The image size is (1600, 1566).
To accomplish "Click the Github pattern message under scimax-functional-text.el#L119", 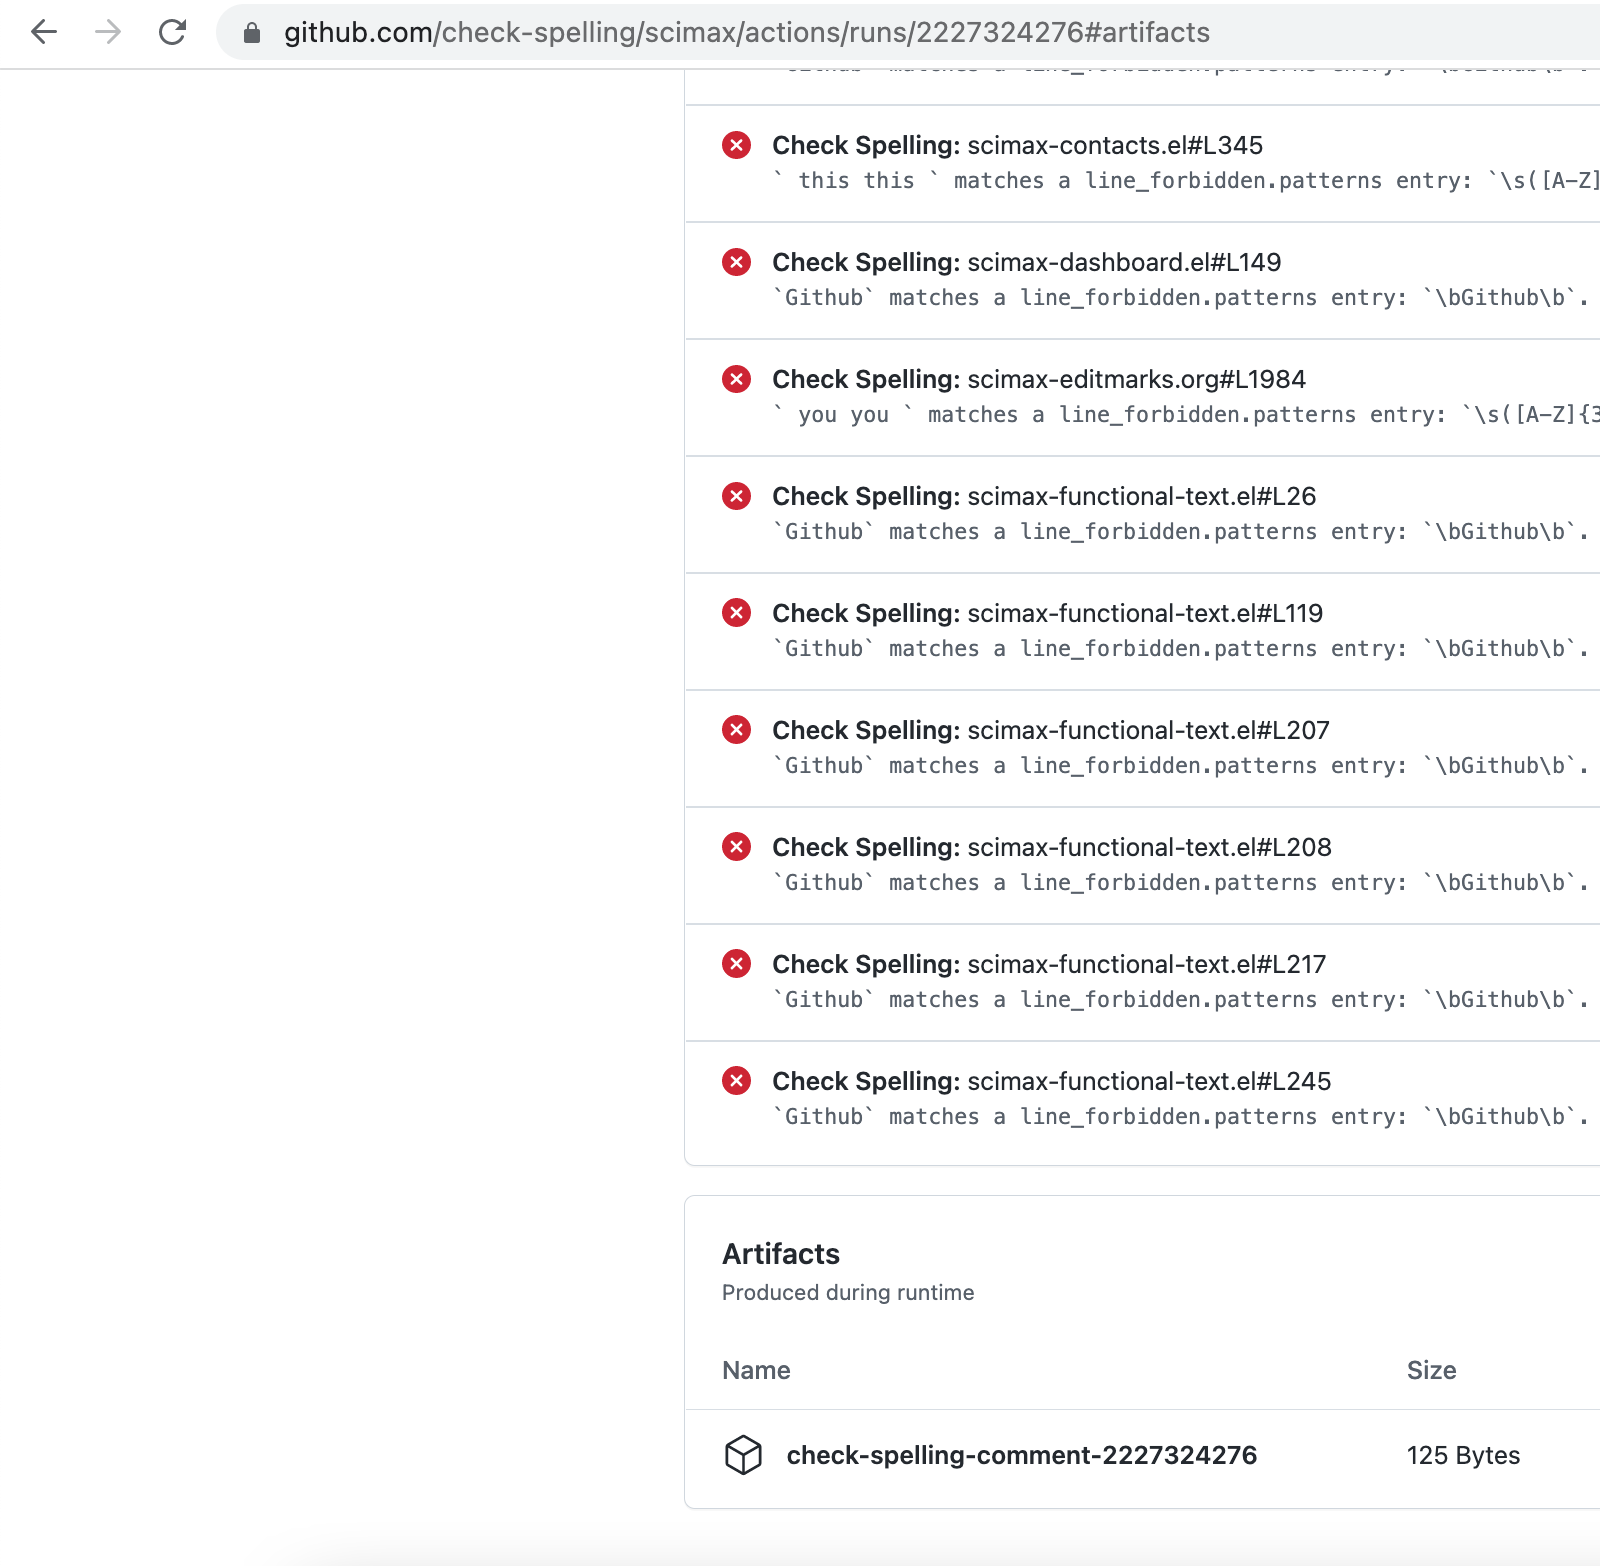I will click(1180, 649).
